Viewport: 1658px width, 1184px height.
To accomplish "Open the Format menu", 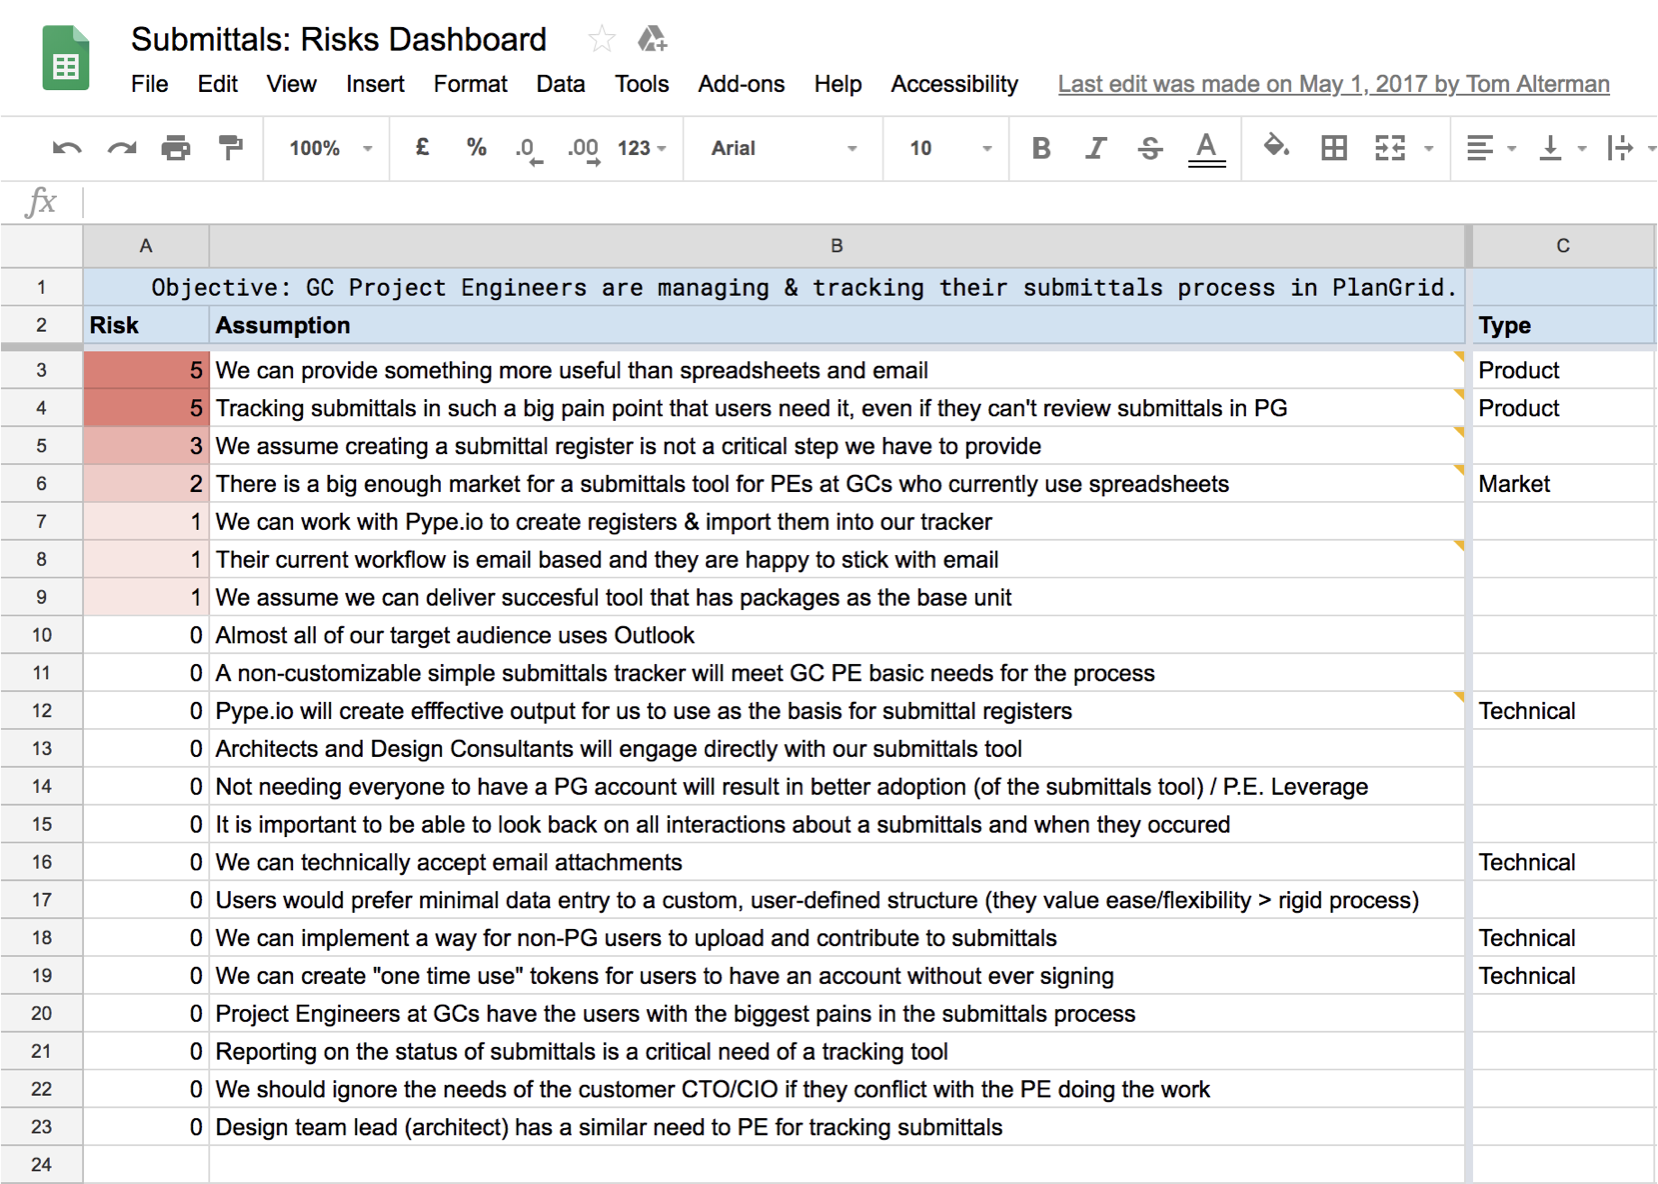I will [x=470, y=84].
